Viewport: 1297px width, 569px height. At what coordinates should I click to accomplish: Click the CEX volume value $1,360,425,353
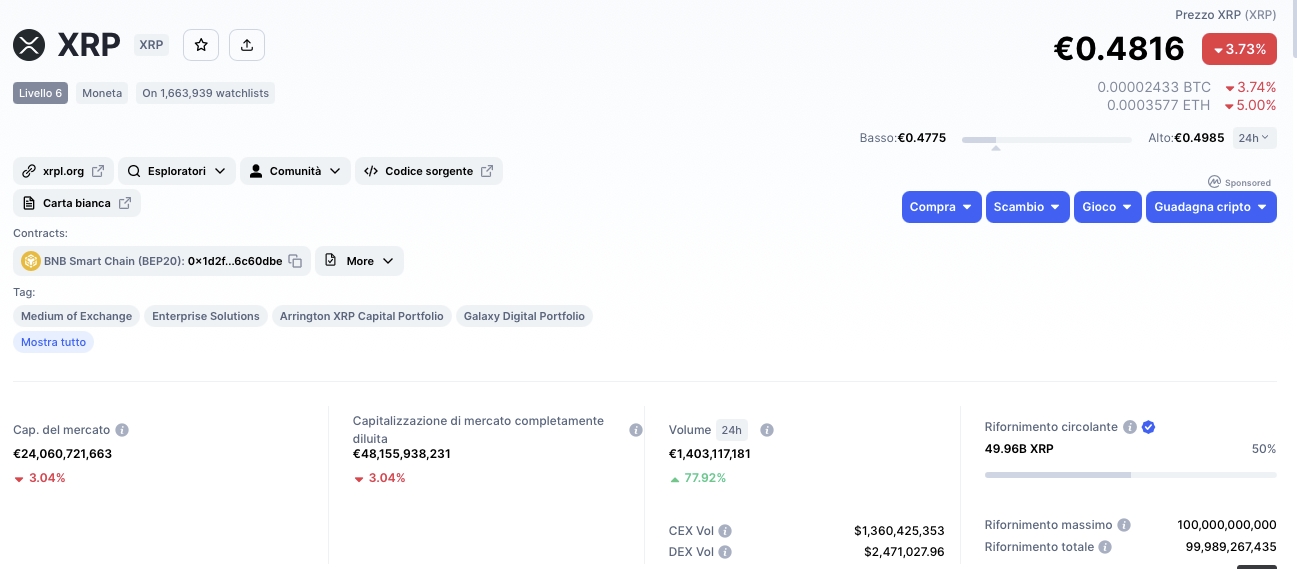click(899, 531)
